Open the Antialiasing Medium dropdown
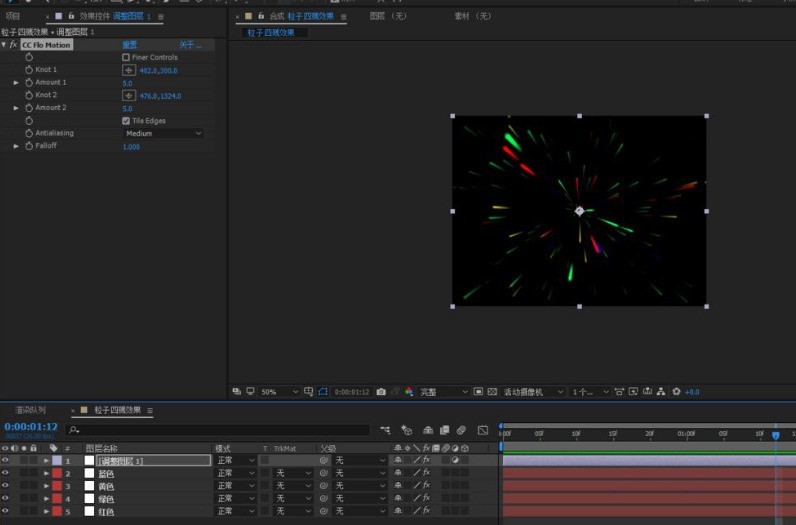The width and height of the screenshot is (796, 525). point(163,134)
